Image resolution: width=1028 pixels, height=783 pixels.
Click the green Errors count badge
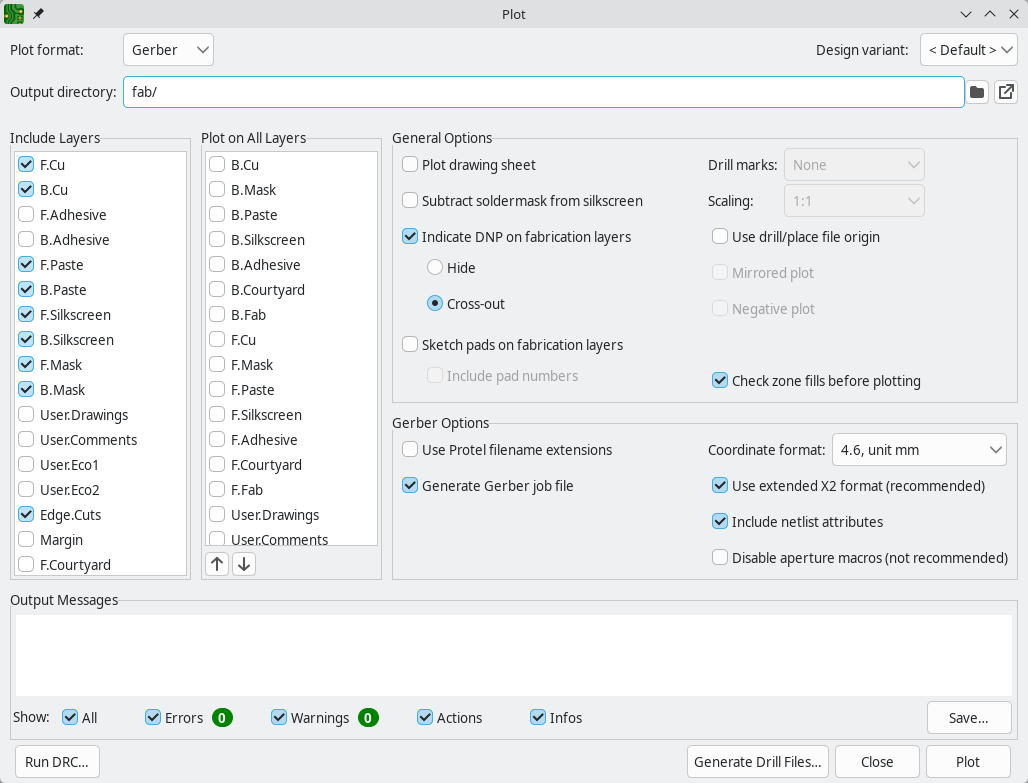(222, 718)
